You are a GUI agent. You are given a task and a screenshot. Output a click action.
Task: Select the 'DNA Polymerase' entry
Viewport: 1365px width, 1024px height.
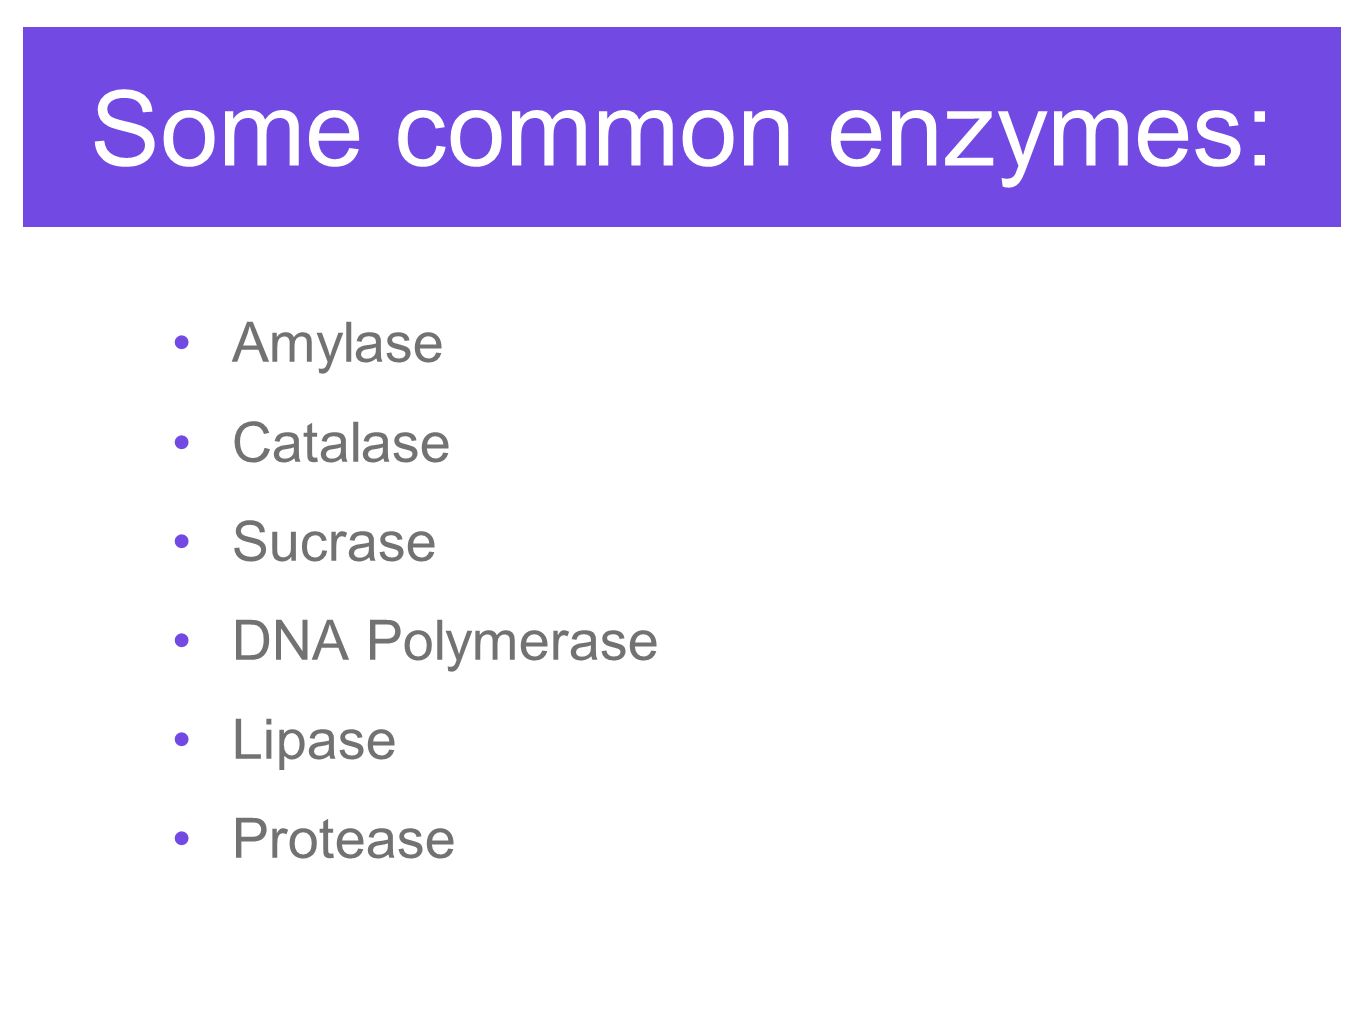[x=445, y=642]
